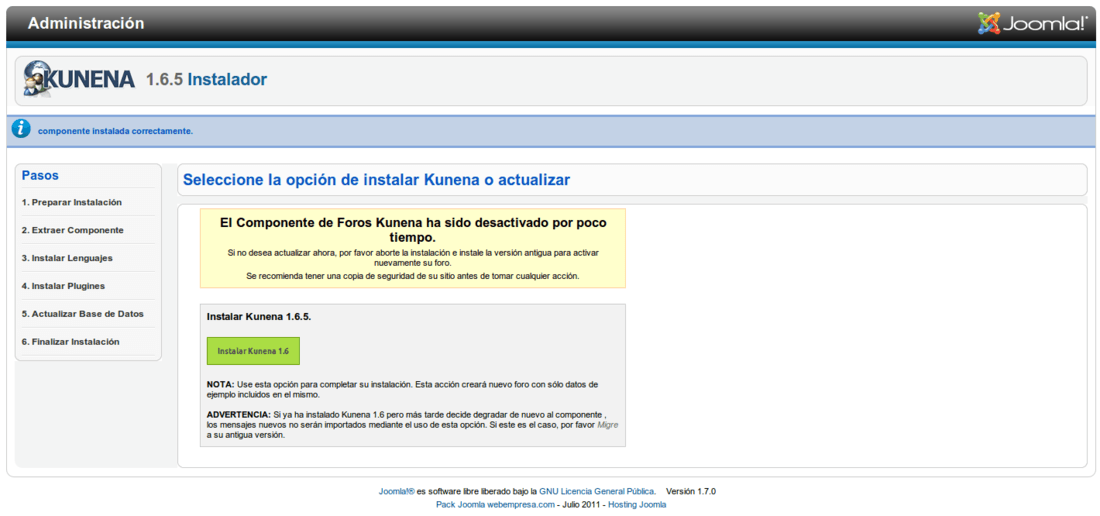Screen dimensions: 1100x516
Task: Click the 'Se recomienda tener una copia de seguridad' line
Action: (x=412, y=276)
